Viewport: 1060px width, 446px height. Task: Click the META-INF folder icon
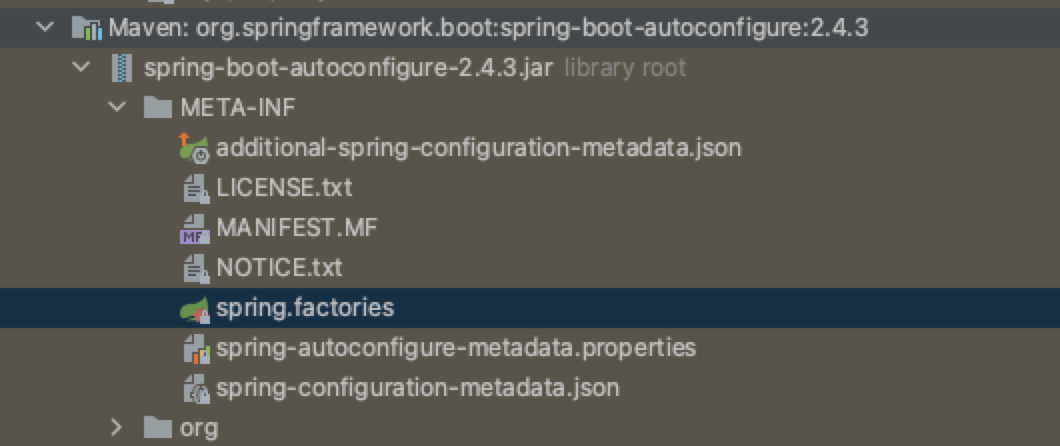click(x=158, y=108)
